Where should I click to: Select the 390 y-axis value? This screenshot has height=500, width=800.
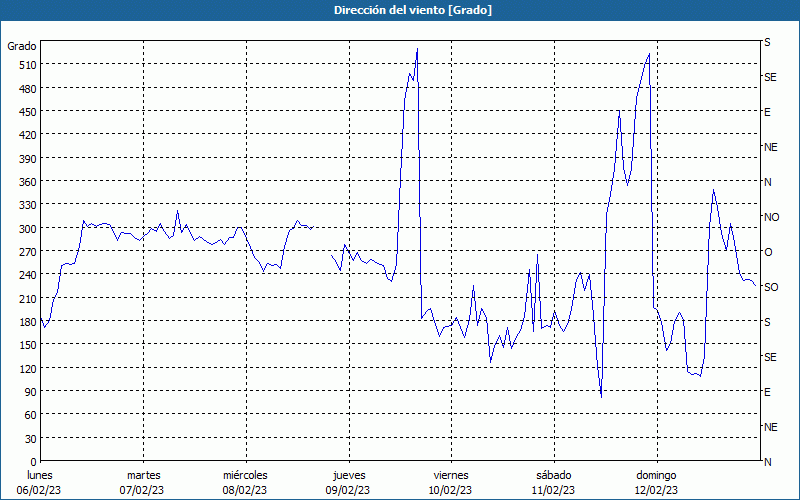click(x=28, y=159)
